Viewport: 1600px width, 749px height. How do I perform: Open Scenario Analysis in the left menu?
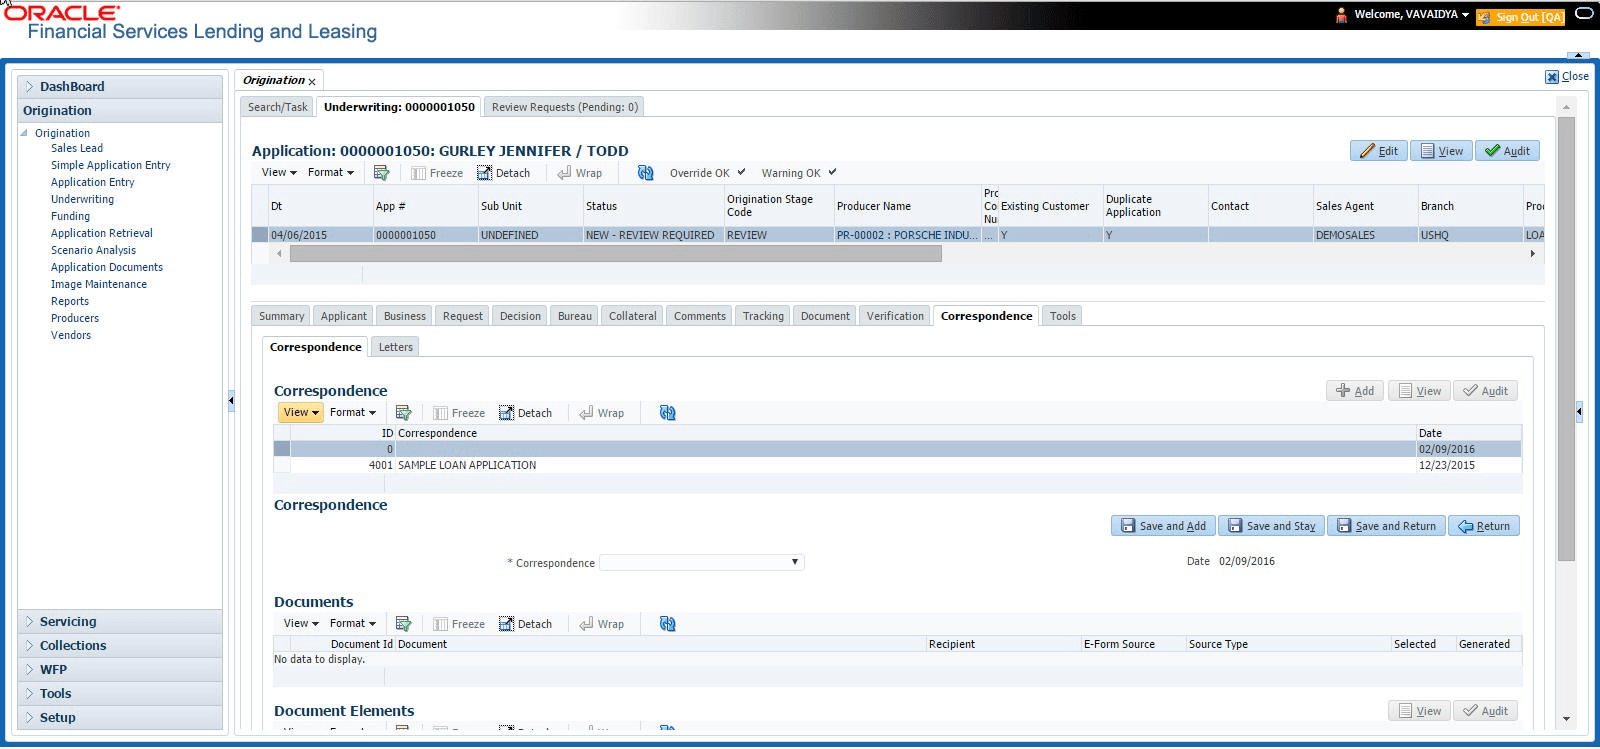pyautogui.click(x=93, y=250)
